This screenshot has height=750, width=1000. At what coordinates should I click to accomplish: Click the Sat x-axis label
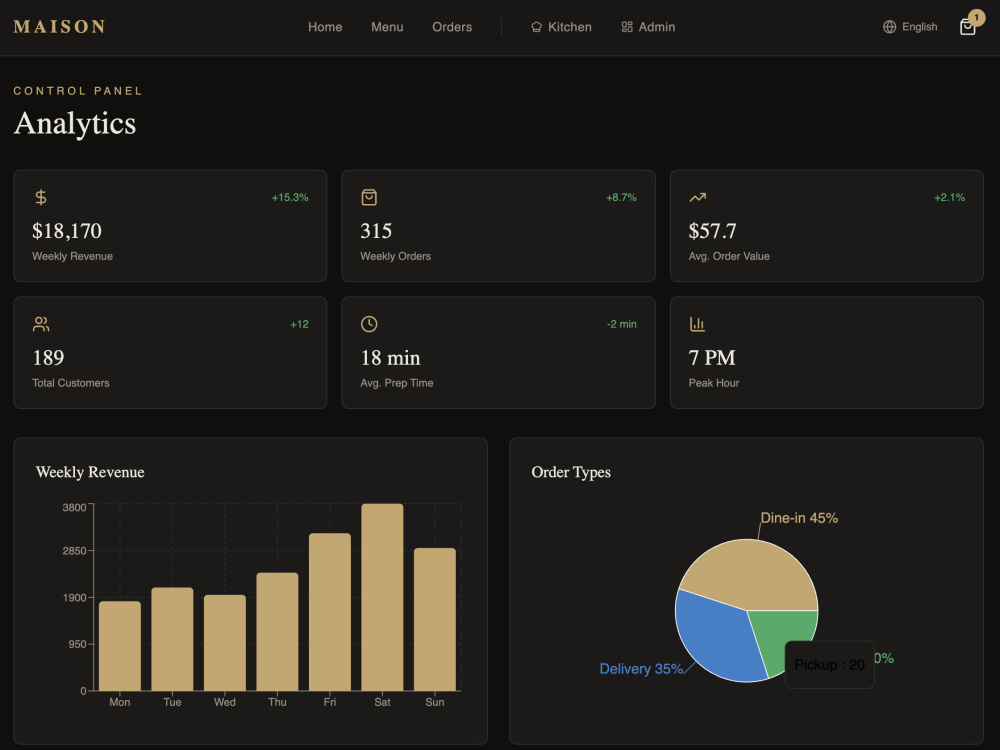click(382, 702)
